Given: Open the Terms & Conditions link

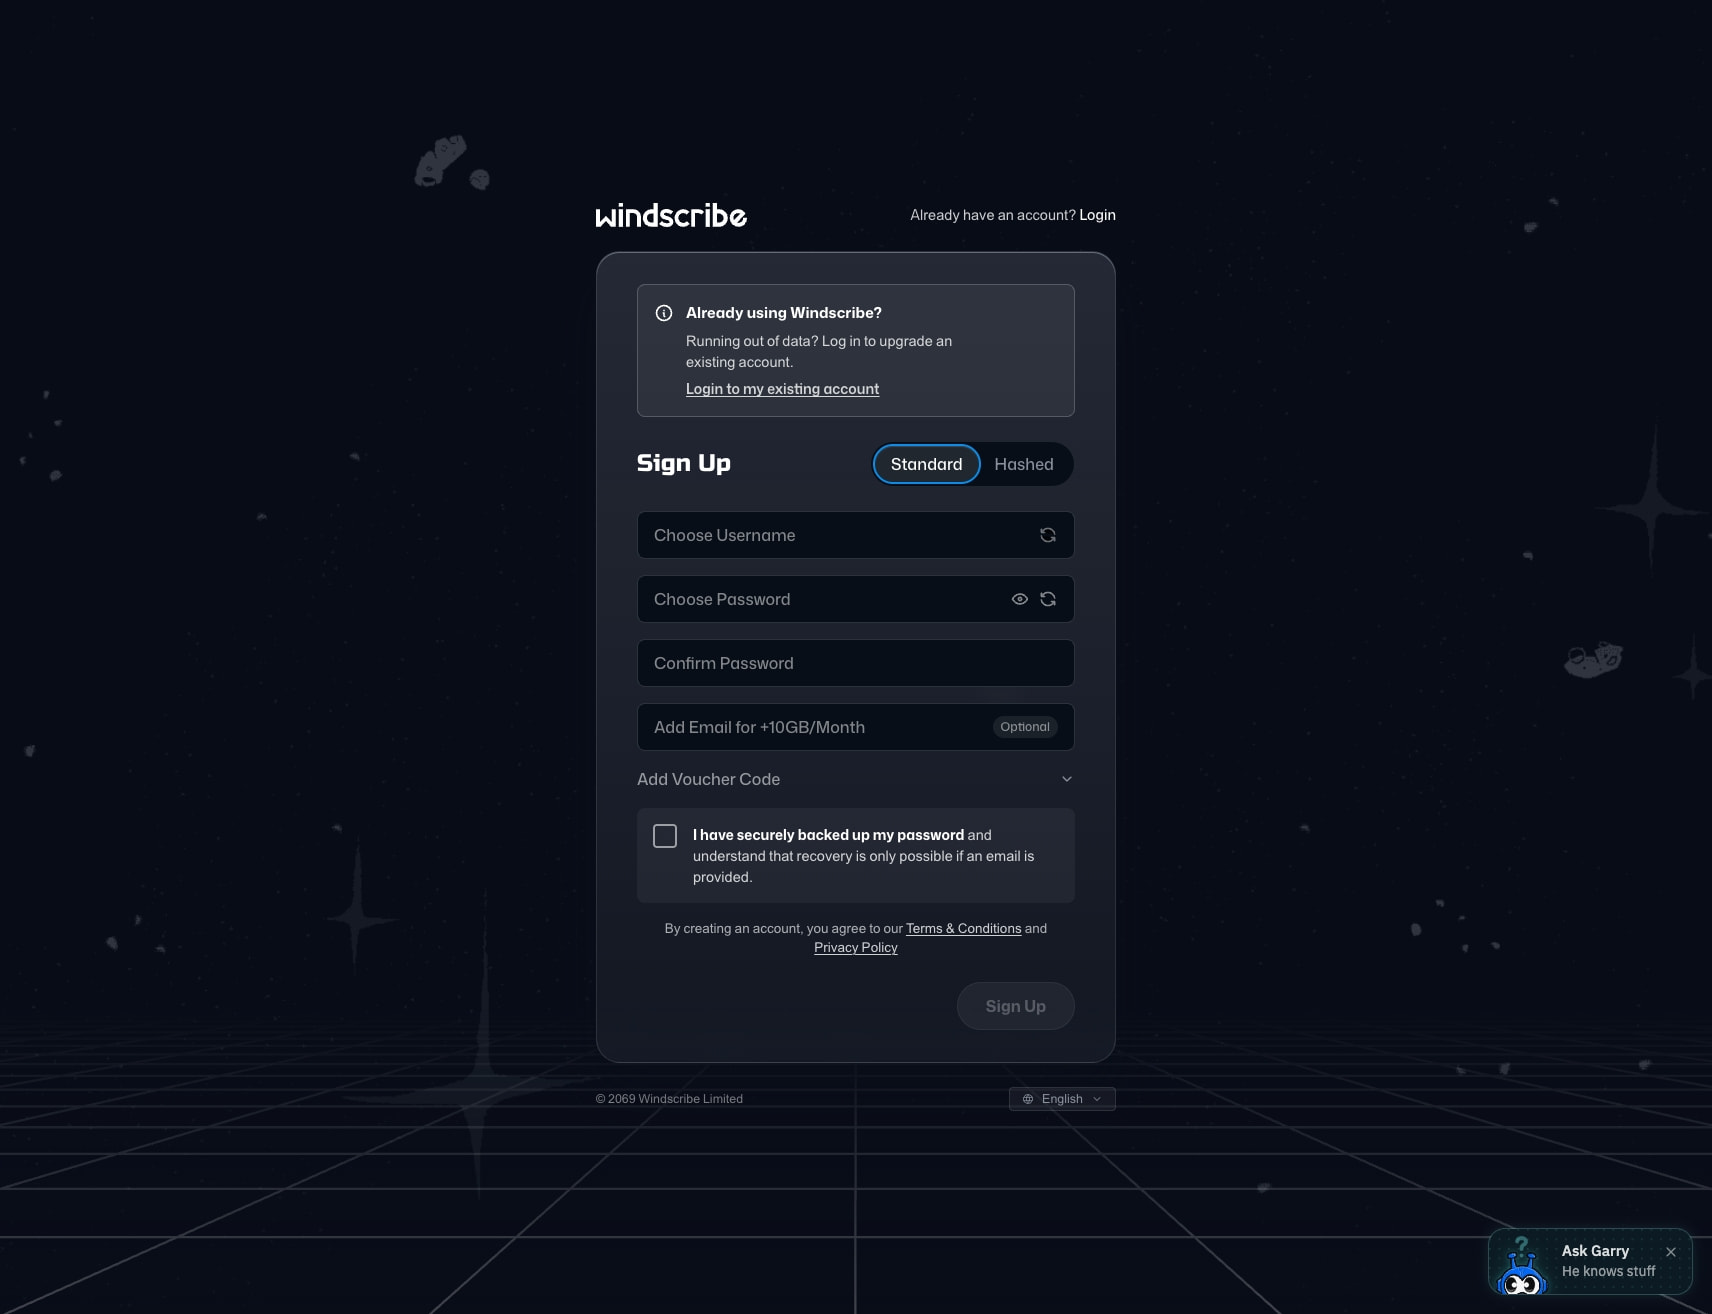Looking at the screenshot, I should tap(963, 928).
